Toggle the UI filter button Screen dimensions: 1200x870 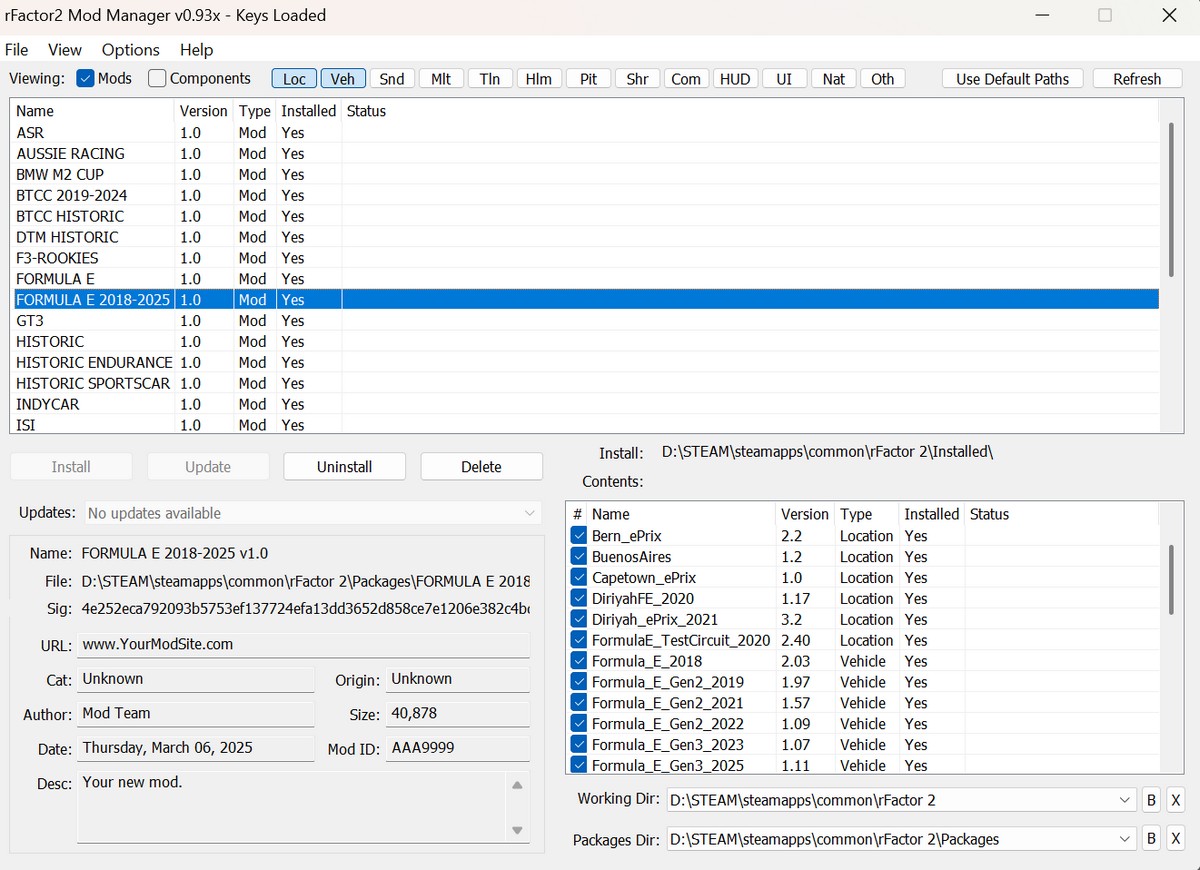pos(784,79)
